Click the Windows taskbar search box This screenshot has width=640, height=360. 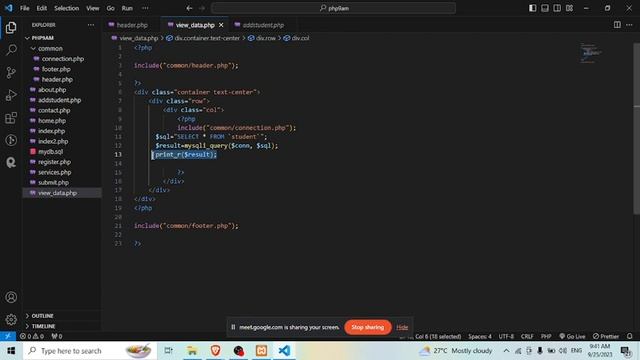(x=90, y=351)
